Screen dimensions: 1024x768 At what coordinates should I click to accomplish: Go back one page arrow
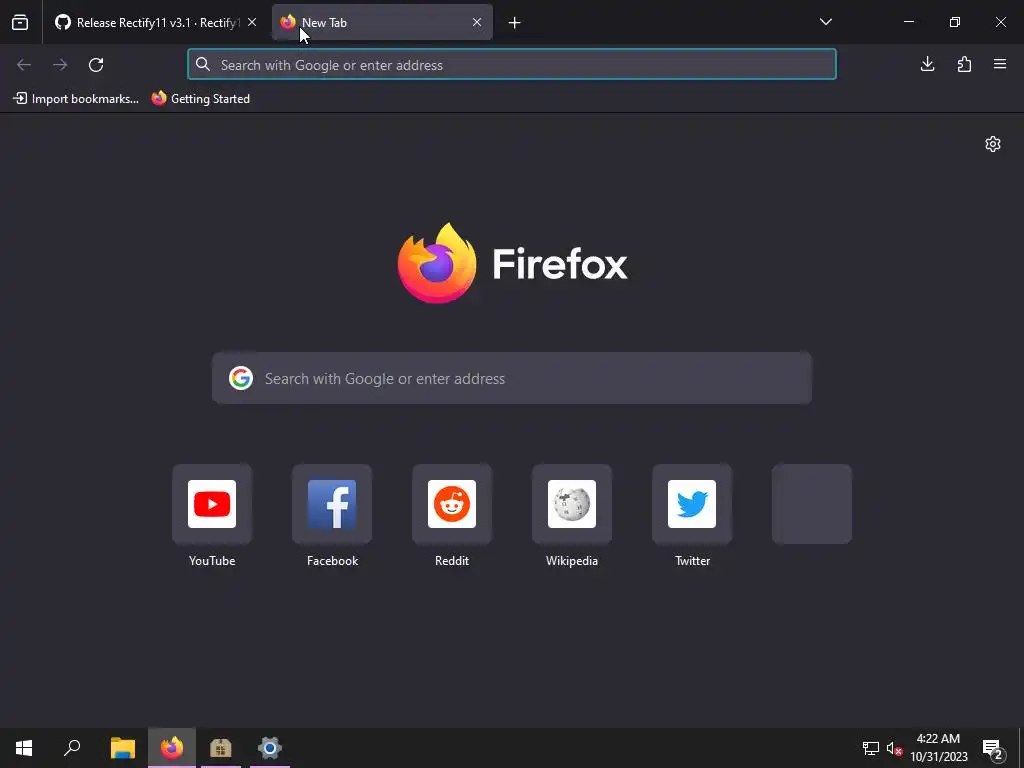tap(24, 64)
